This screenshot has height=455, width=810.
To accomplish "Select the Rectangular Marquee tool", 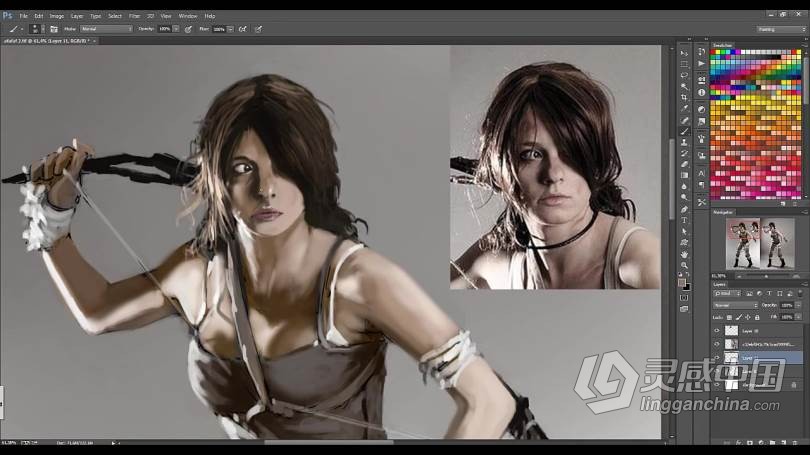I will (684, 64).
